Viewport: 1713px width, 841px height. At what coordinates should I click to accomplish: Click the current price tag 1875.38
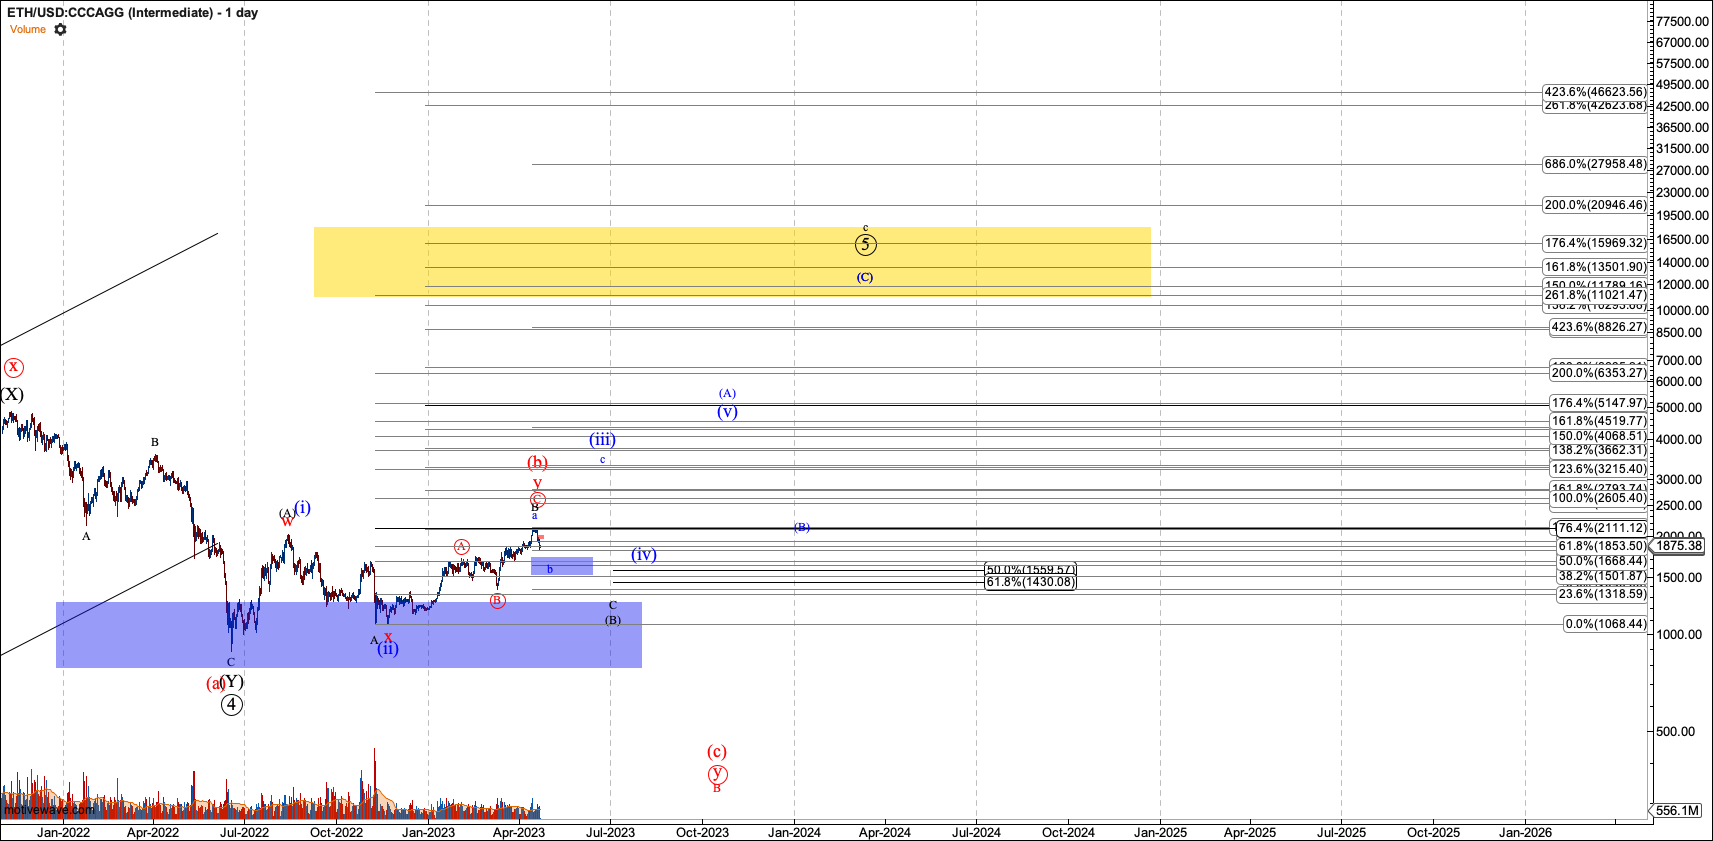tap(1677, 545)
